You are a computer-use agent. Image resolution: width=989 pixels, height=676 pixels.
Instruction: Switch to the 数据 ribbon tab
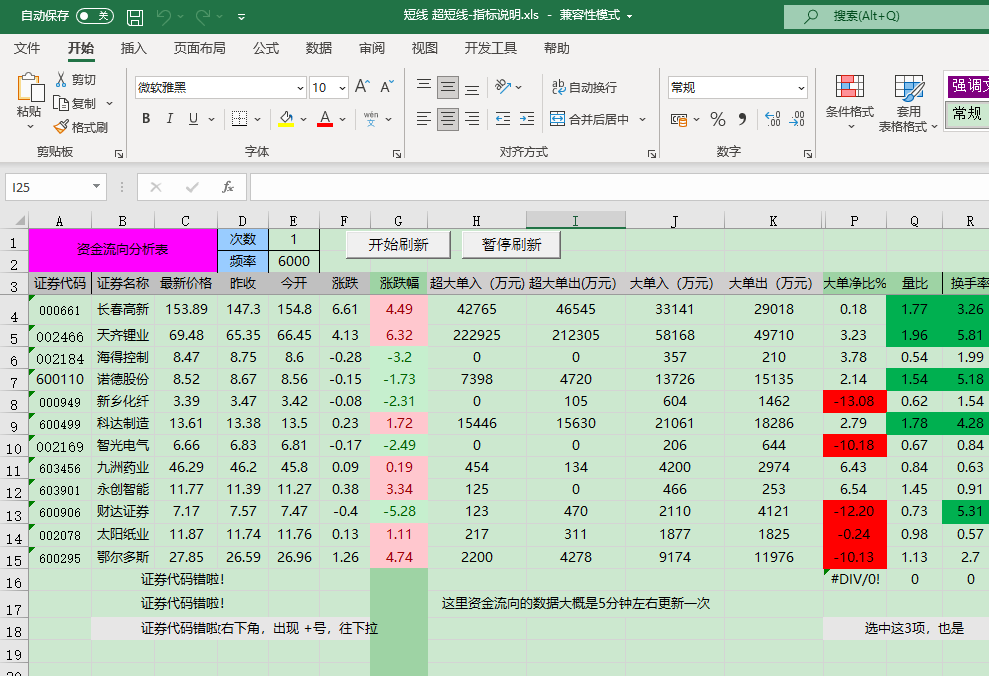pos(318,47)
